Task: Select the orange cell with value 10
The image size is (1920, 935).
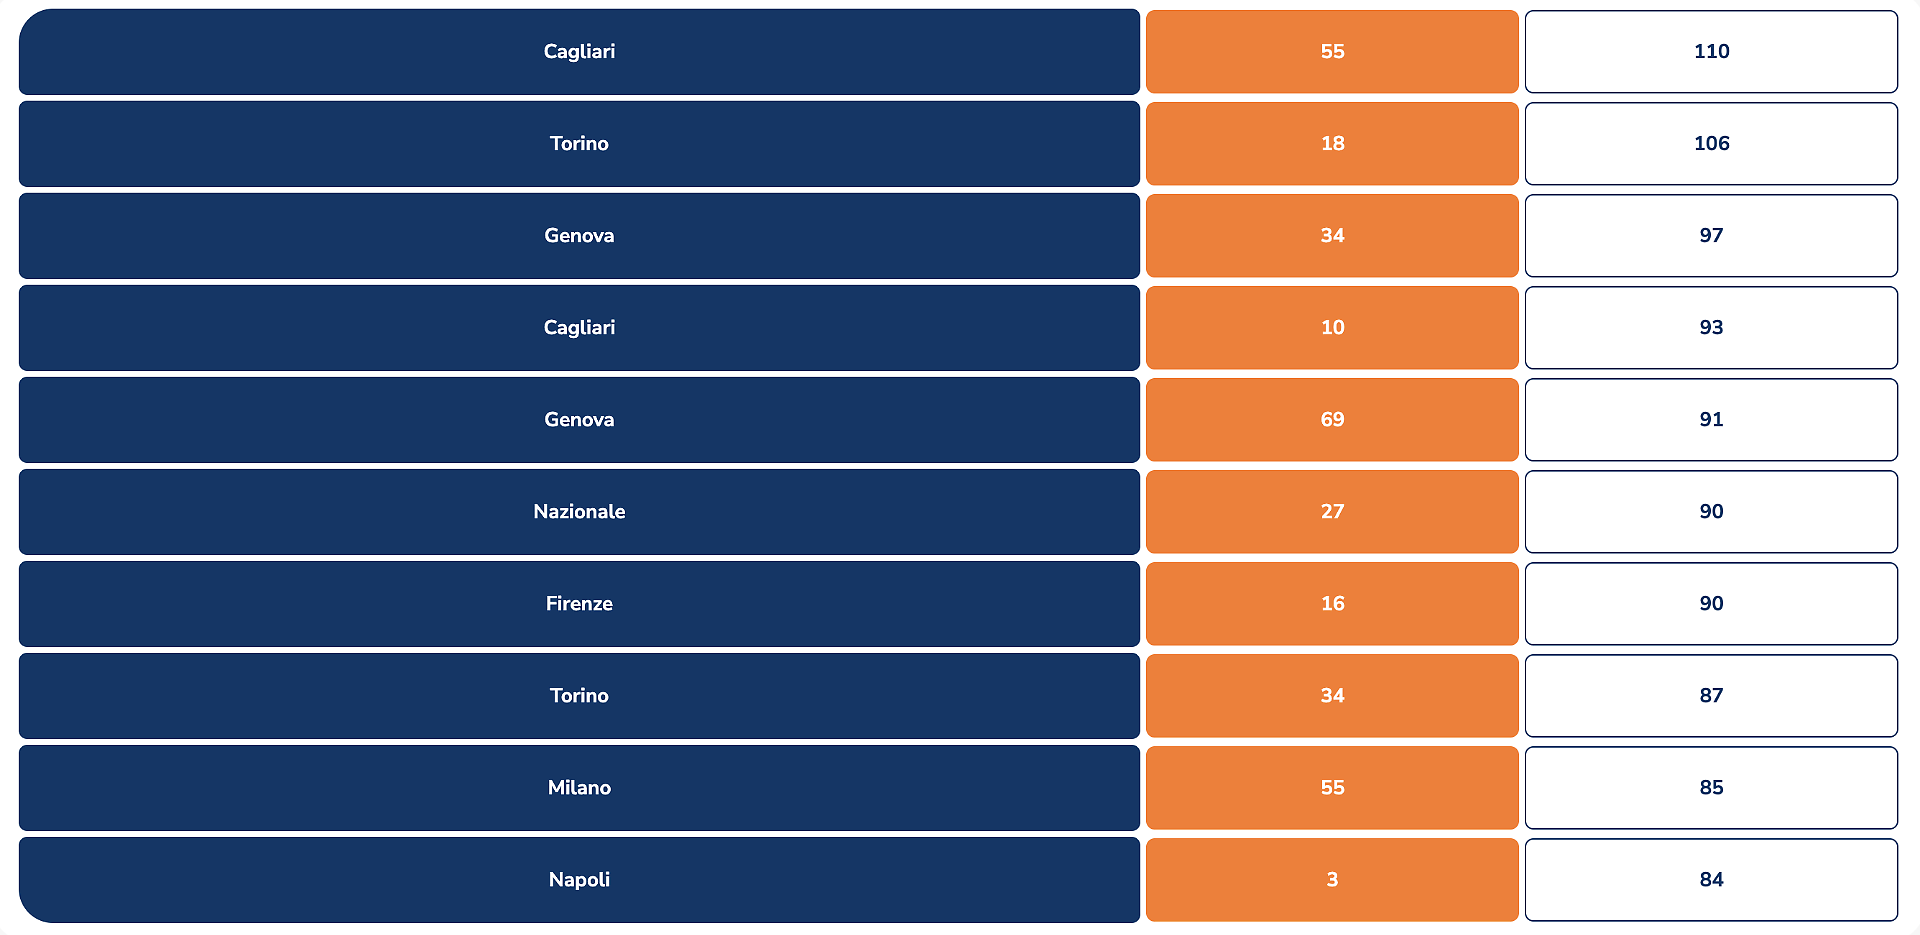Action: pos(1332,328)
